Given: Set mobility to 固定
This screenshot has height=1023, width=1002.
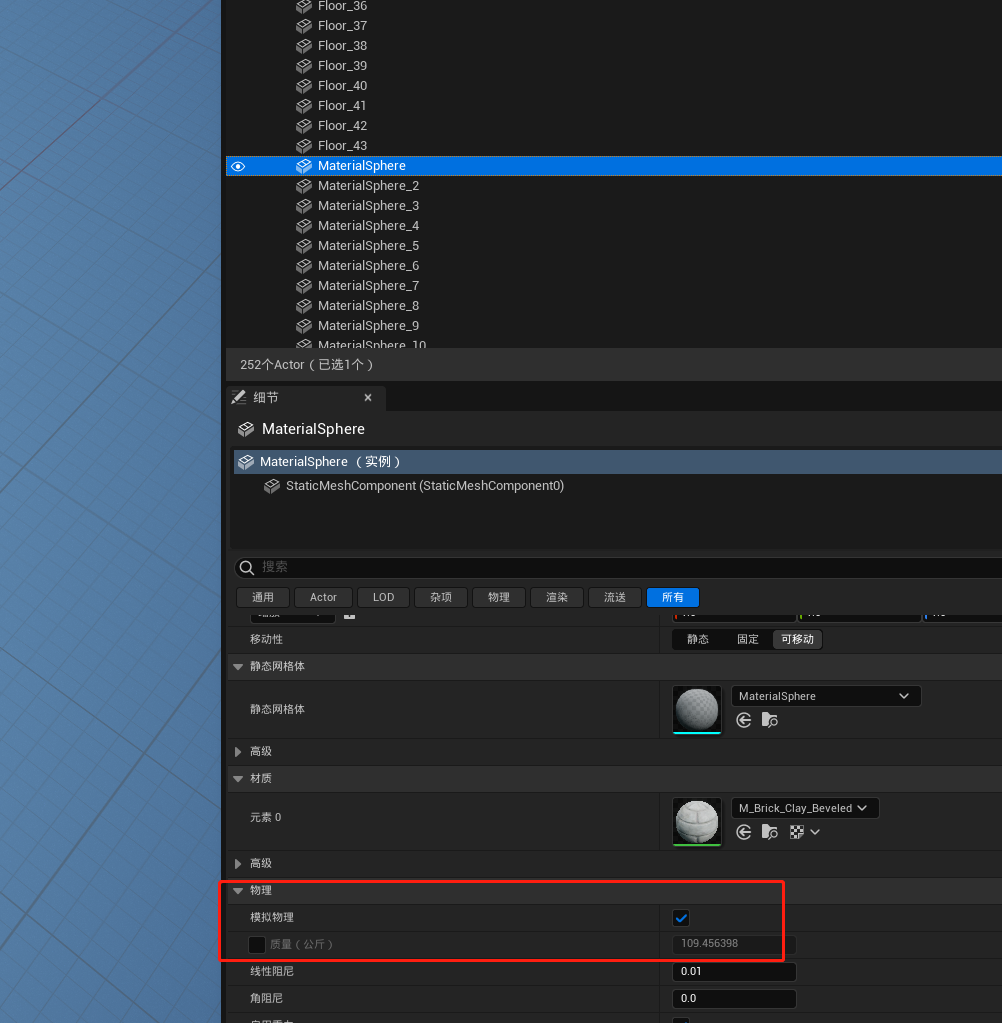Looking at the screenshot, I should click(x=748, y=639).
